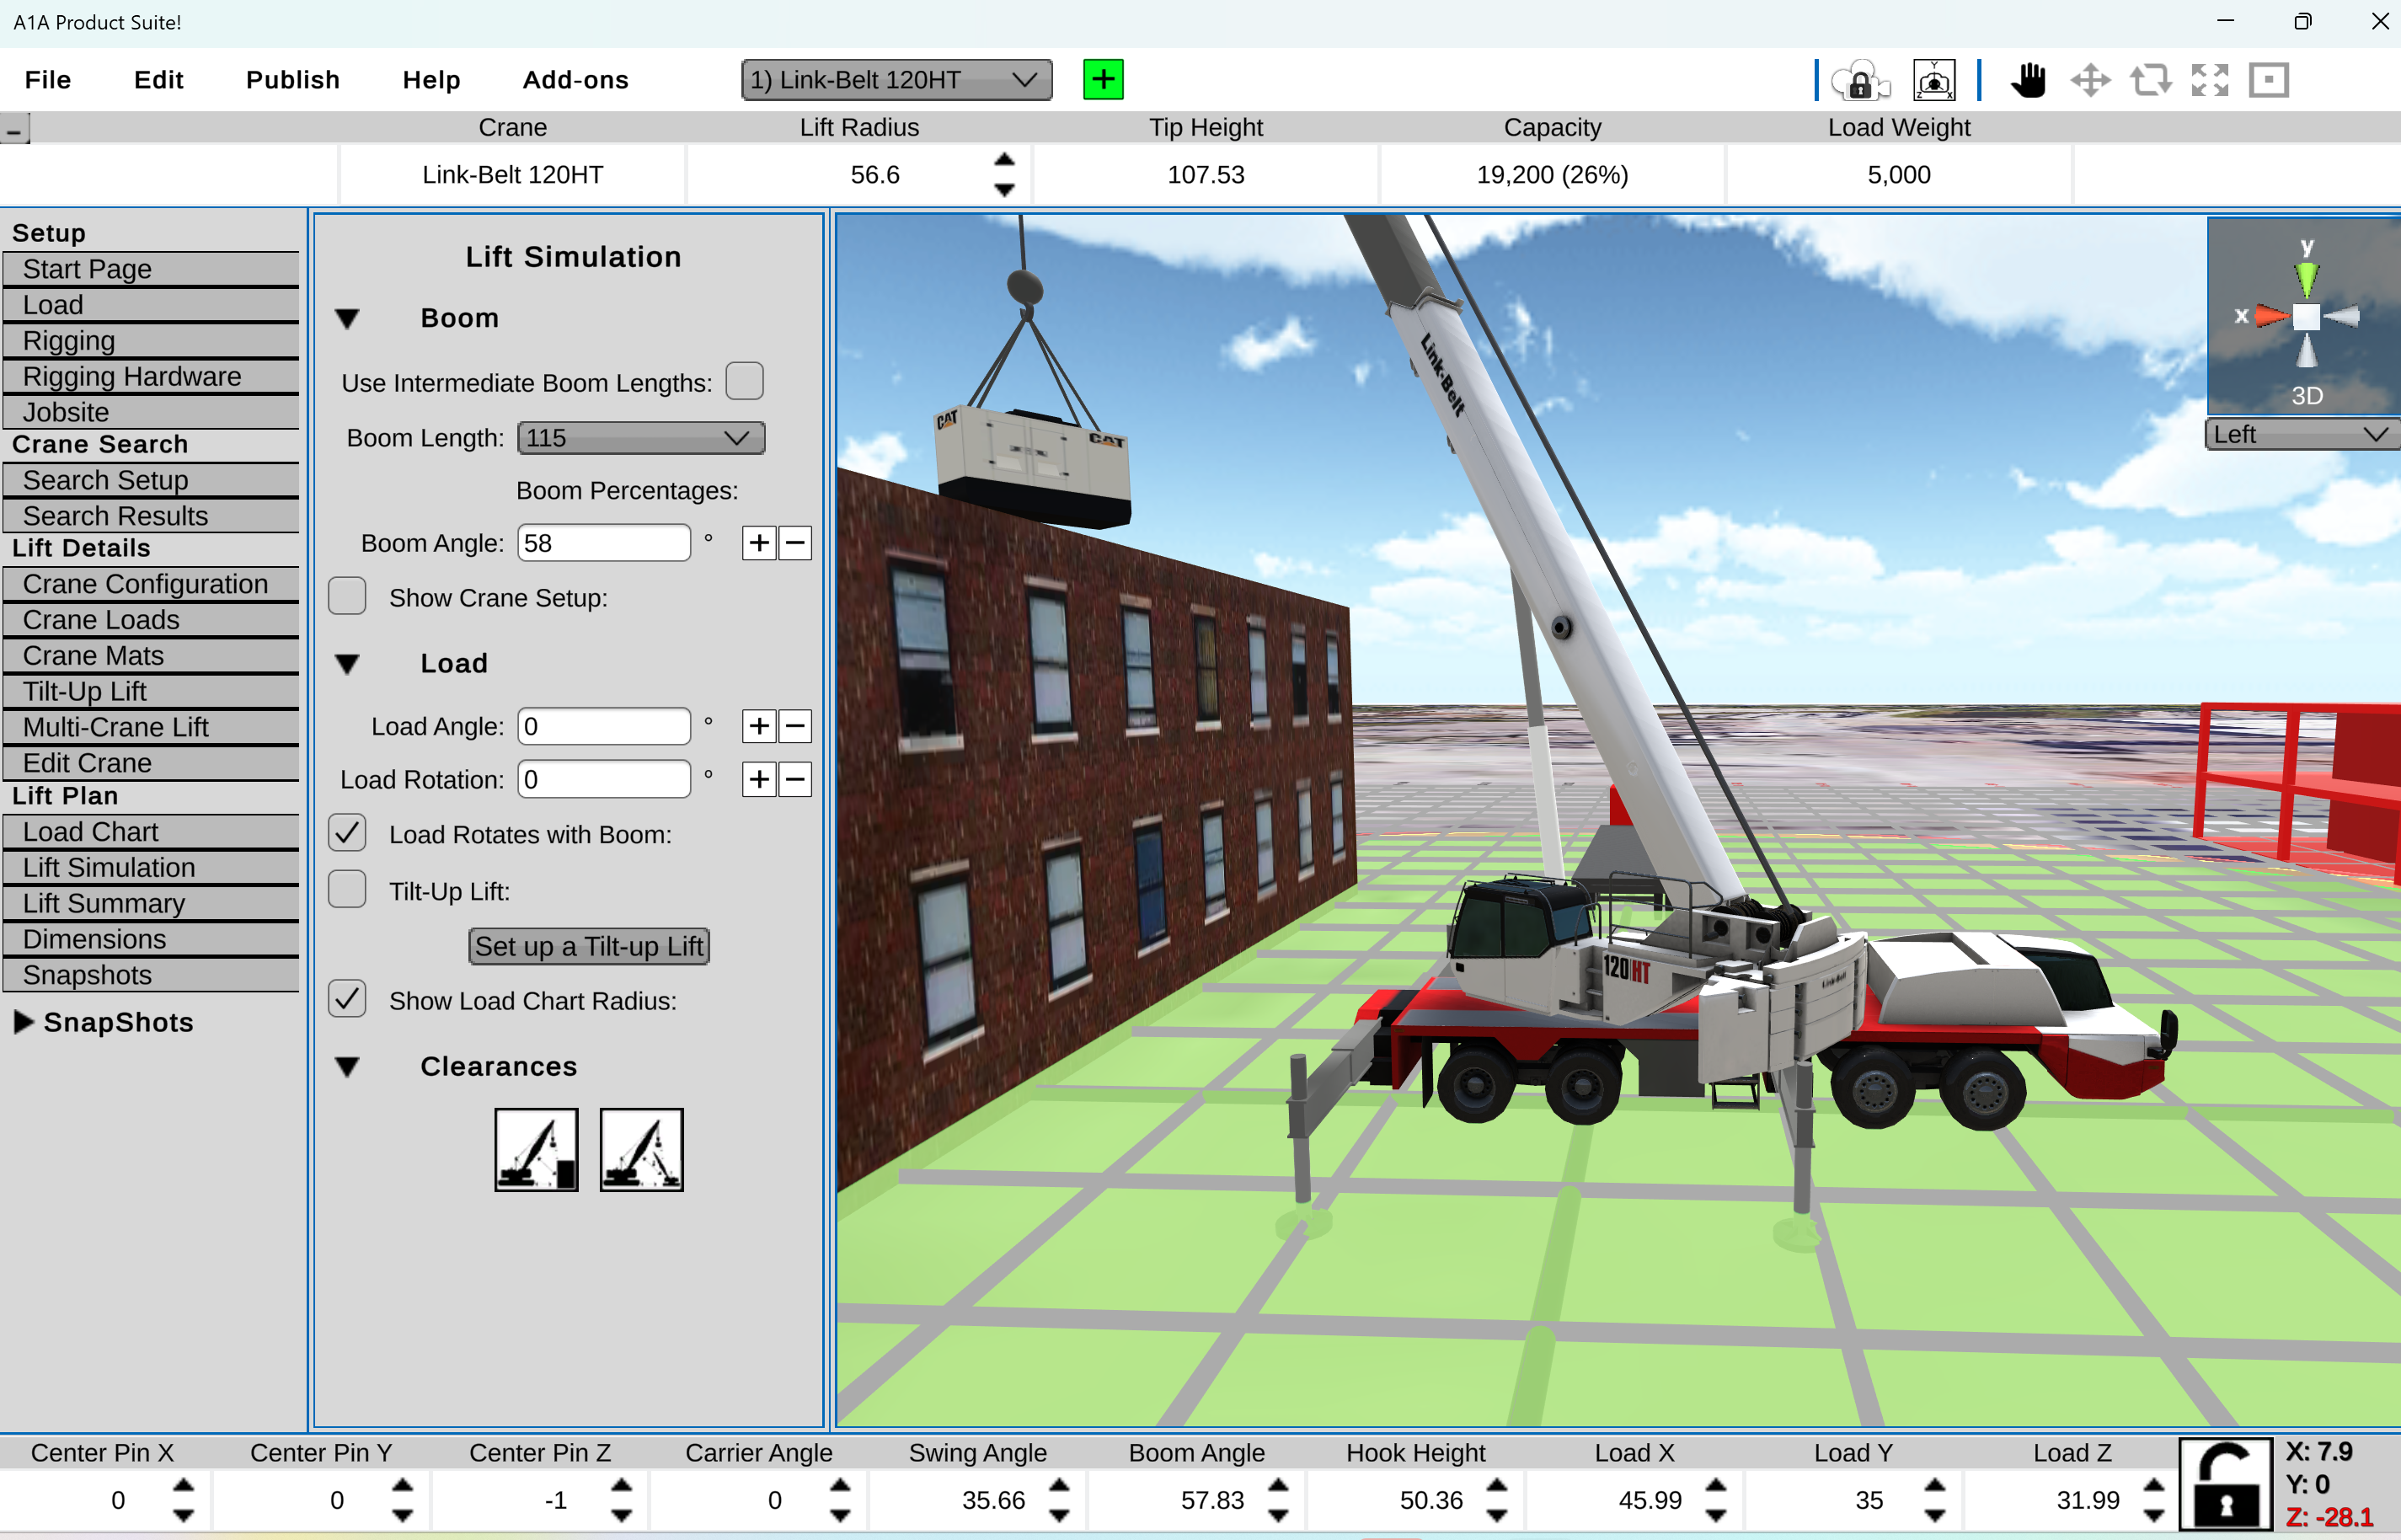
Task: Open the Crane Mats page
Action: pyautogui.click(x=151, y=655)
